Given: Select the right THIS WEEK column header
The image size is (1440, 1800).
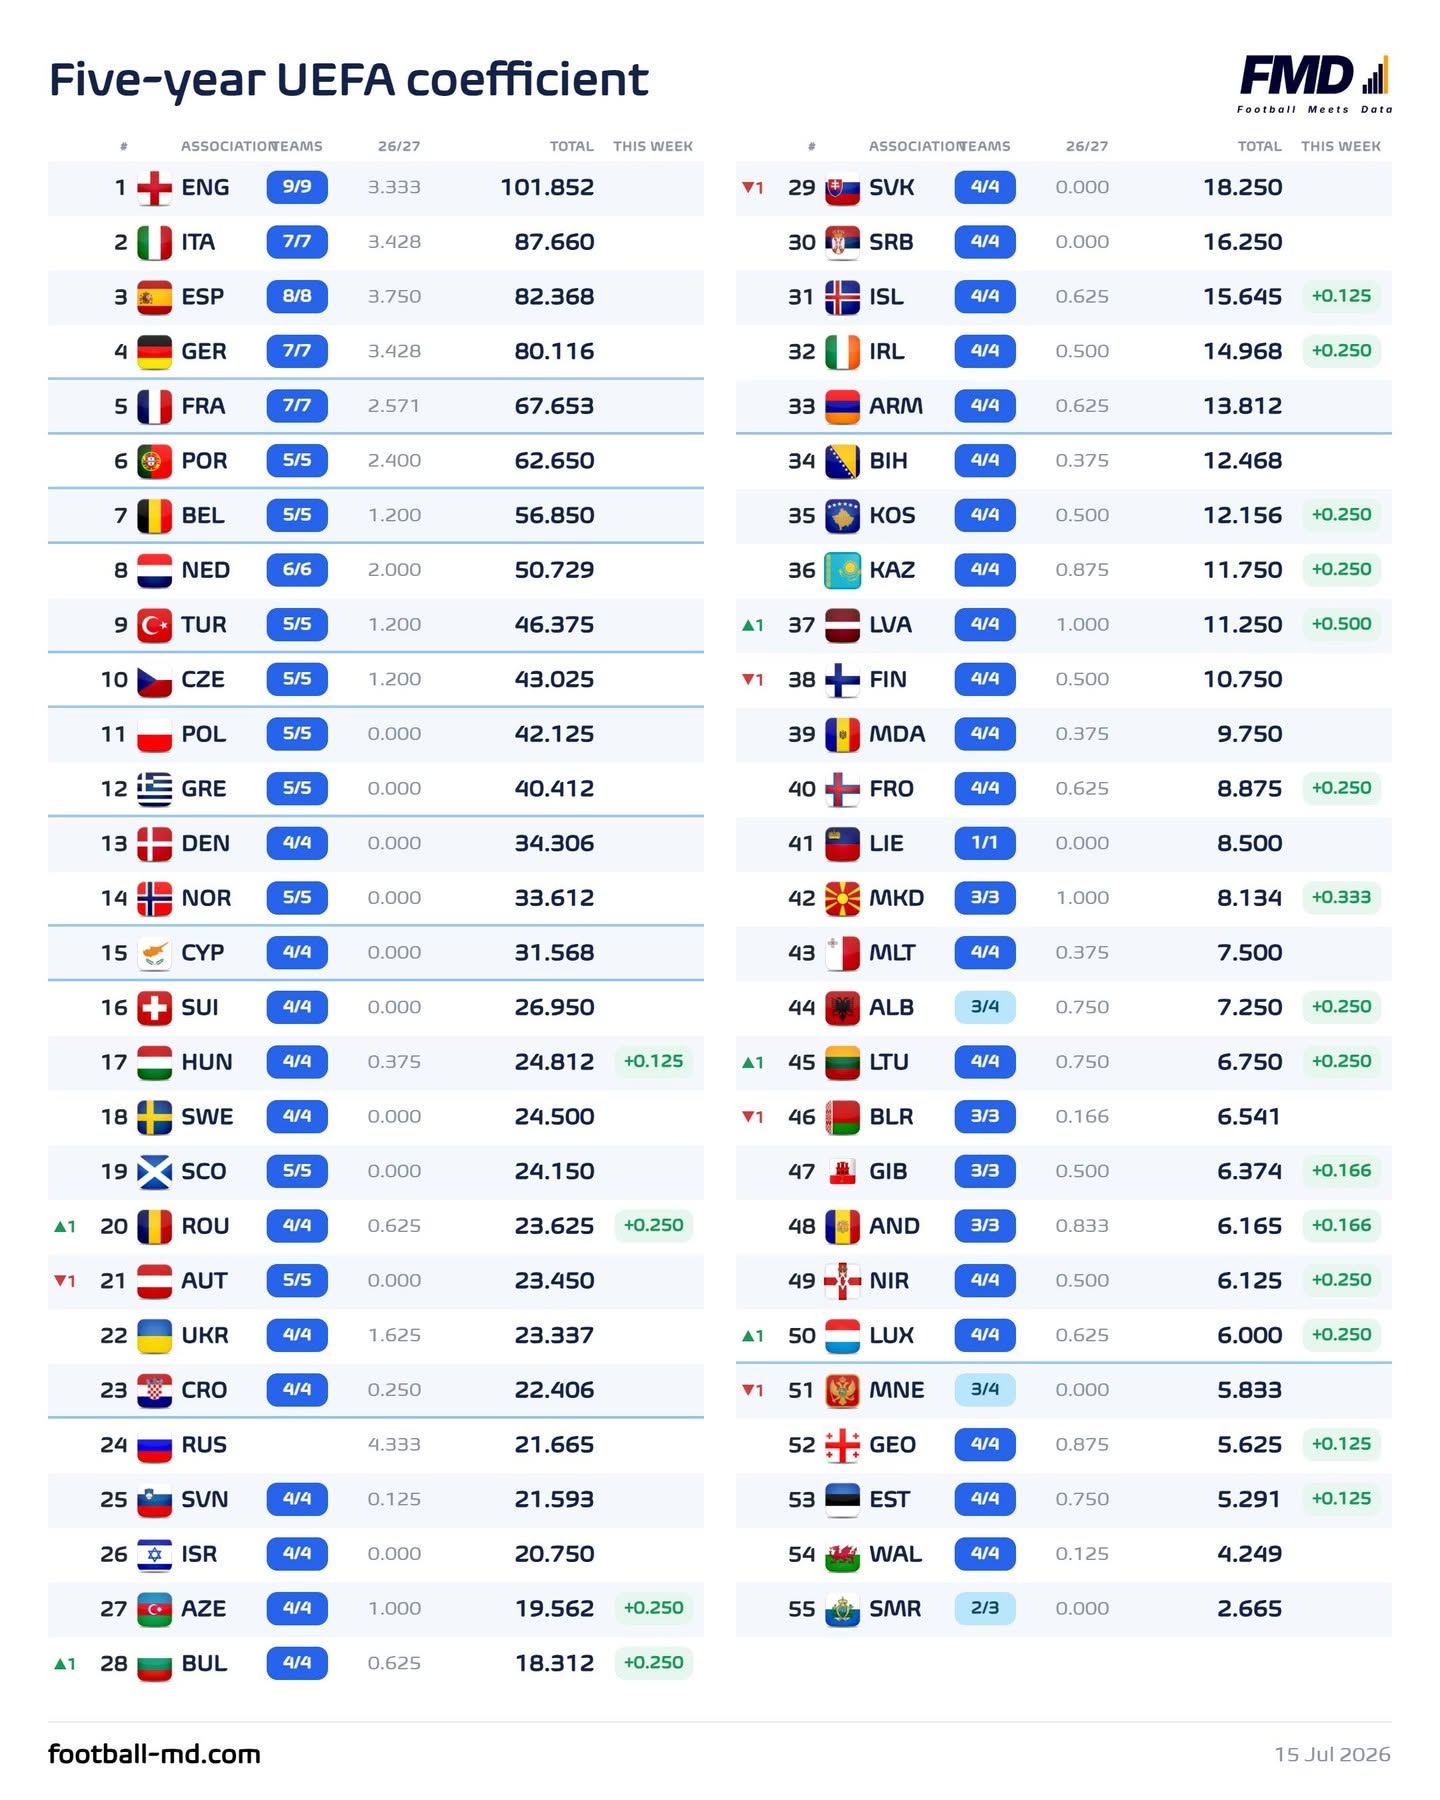Looking at the screenshot, I should coord(1341,146).
